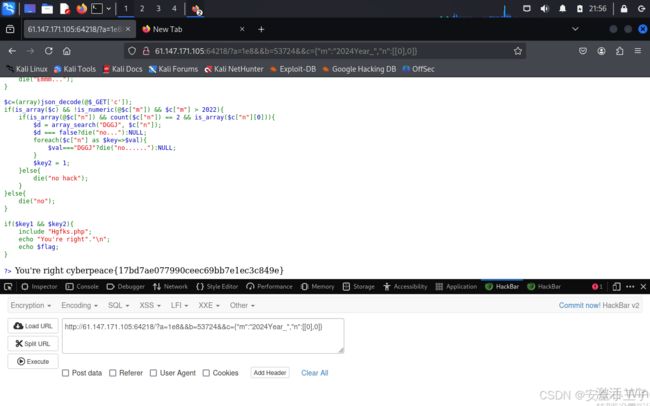Open the Google Hacking DB bookmark

(359, 69)
